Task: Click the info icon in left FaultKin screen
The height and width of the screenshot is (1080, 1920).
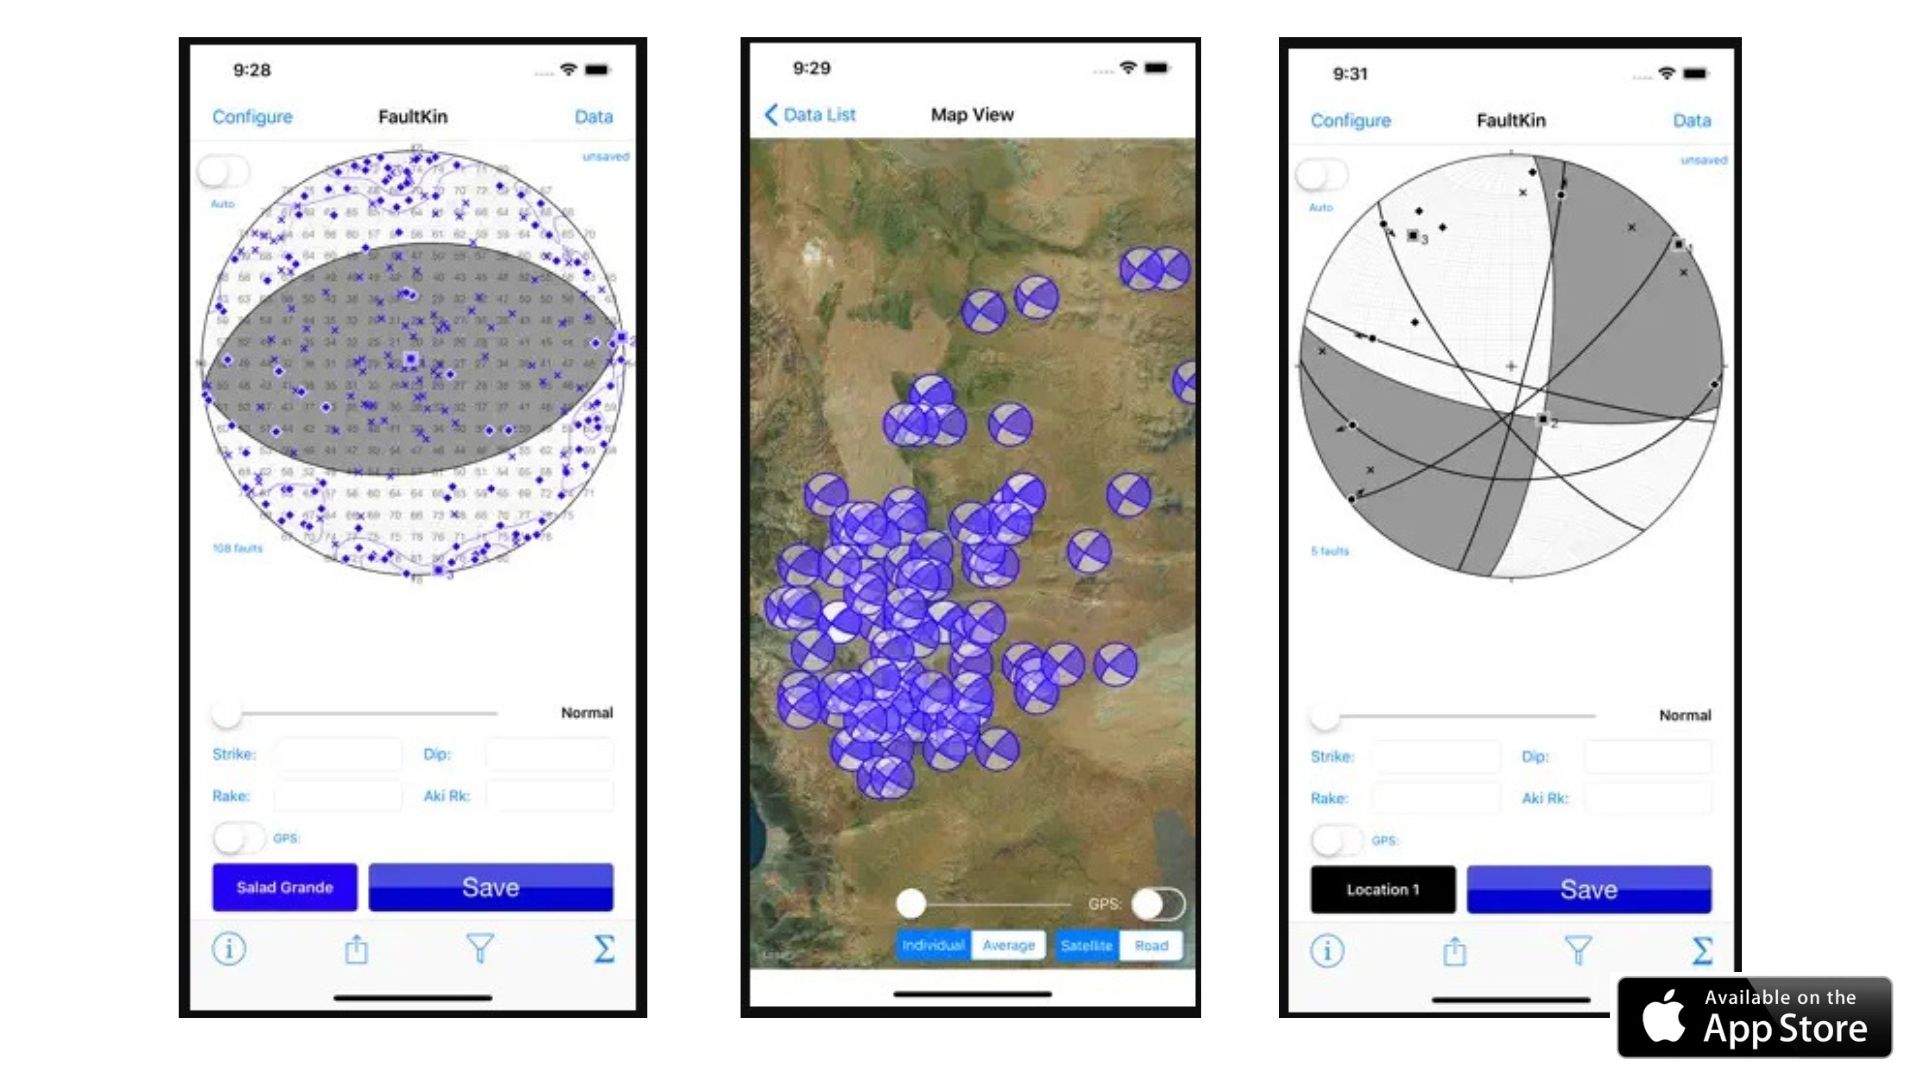Action: pyautogui.click(x=232, y=948)
